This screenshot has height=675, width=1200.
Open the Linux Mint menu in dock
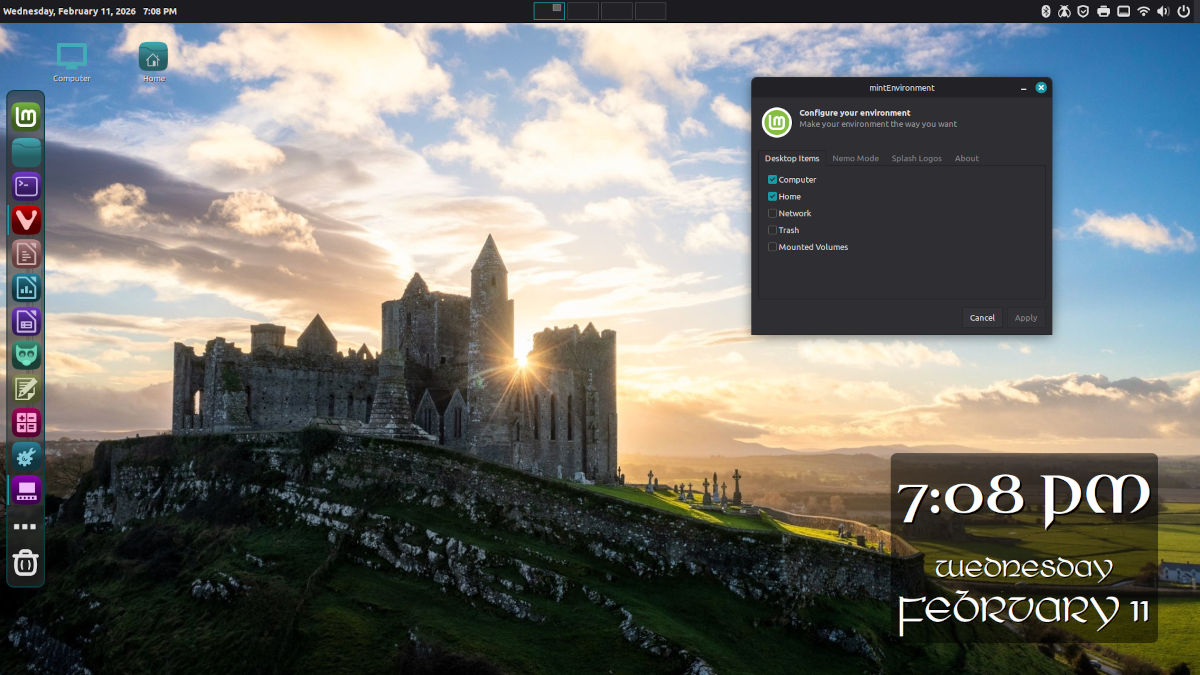click(26, 117)
